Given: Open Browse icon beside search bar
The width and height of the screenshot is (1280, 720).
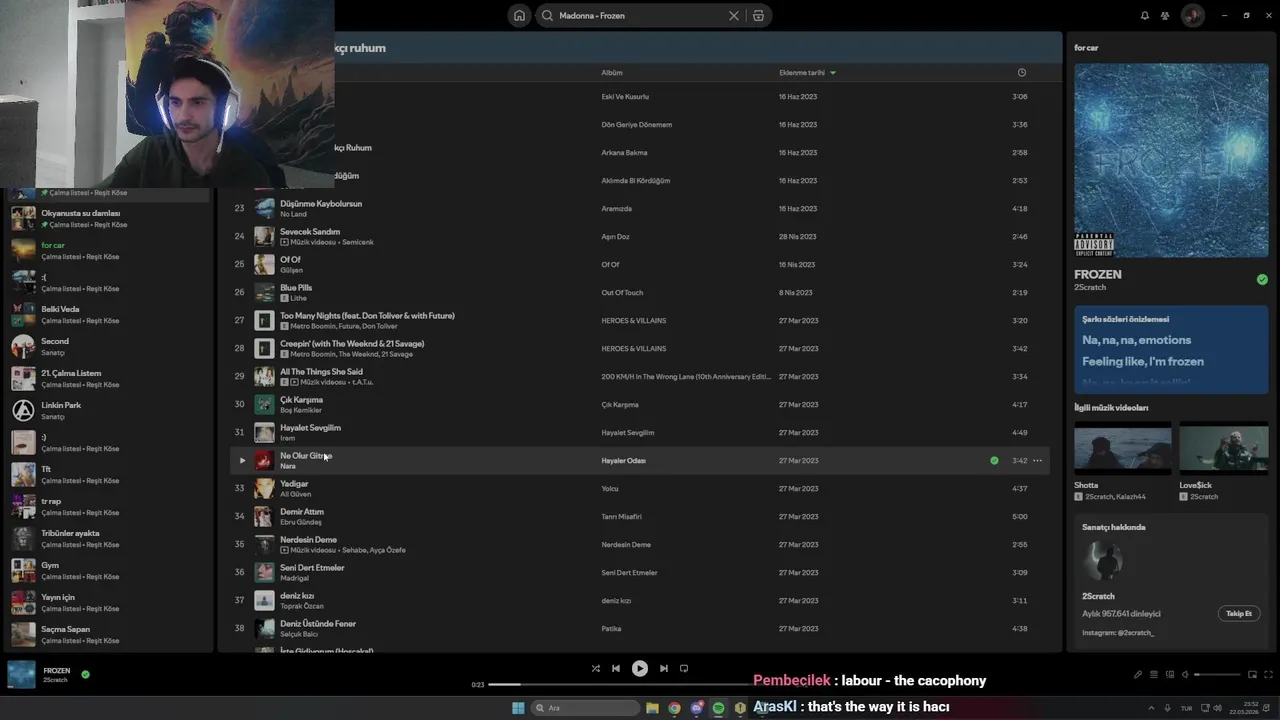Looking at the screenshot, I should (x=758, y=16).
